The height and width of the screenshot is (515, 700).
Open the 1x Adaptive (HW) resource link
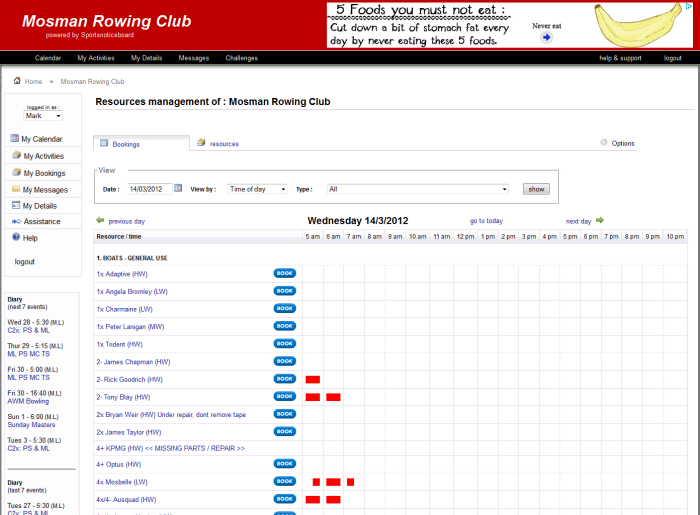tap(122, 274)
